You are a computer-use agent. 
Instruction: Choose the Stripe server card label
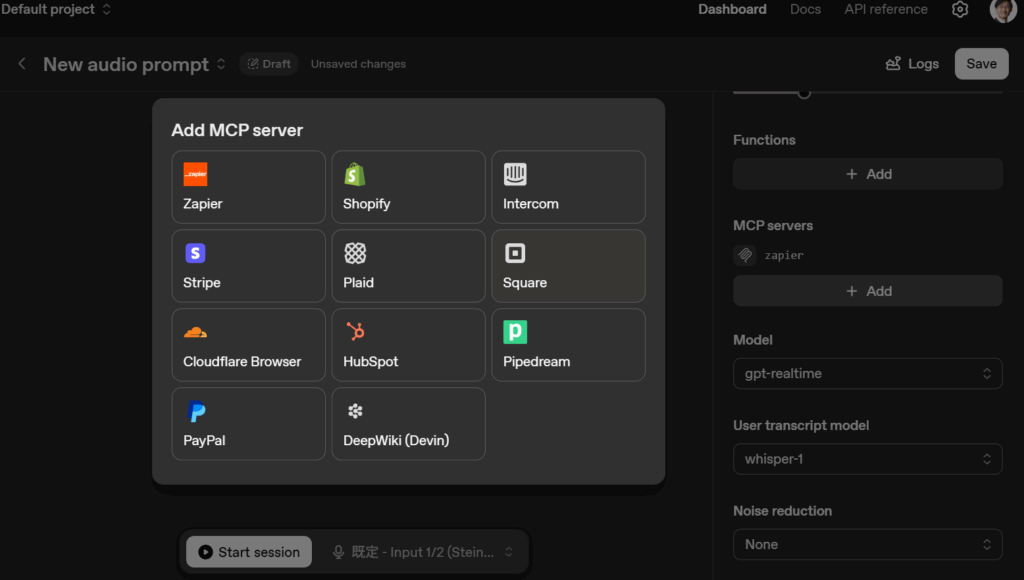click(x=202, y=283)
